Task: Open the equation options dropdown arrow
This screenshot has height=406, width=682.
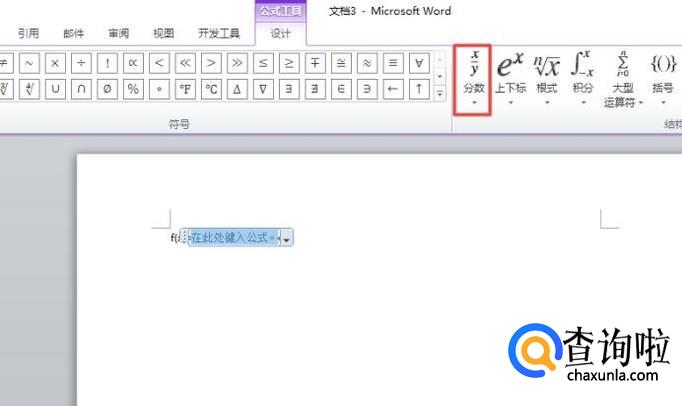Action: coord(286,238)
